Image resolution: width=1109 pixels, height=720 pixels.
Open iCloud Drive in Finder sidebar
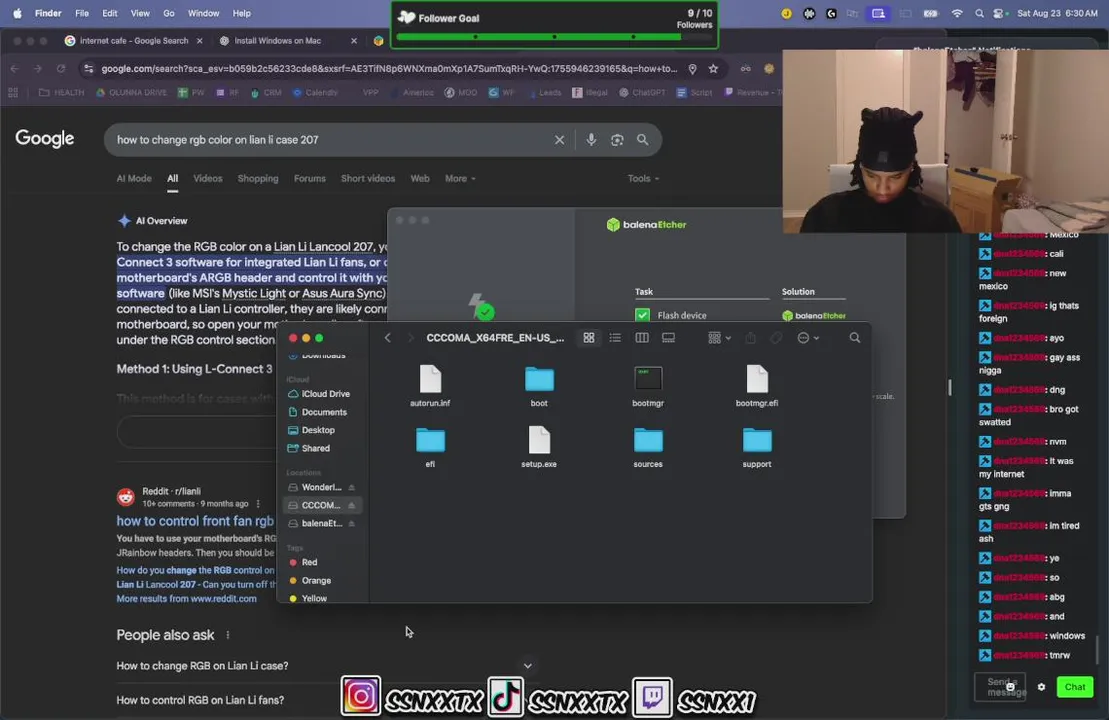point(319,394)
